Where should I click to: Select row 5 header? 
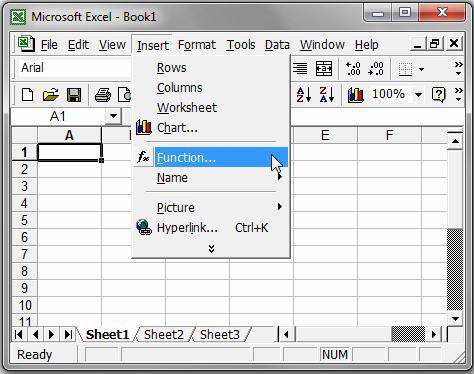24,220
